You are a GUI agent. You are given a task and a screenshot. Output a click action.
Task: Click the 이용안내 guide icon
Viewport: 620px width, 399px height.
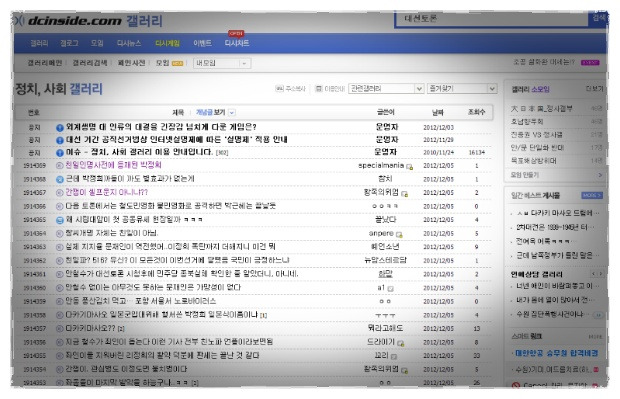pos(319,89)
